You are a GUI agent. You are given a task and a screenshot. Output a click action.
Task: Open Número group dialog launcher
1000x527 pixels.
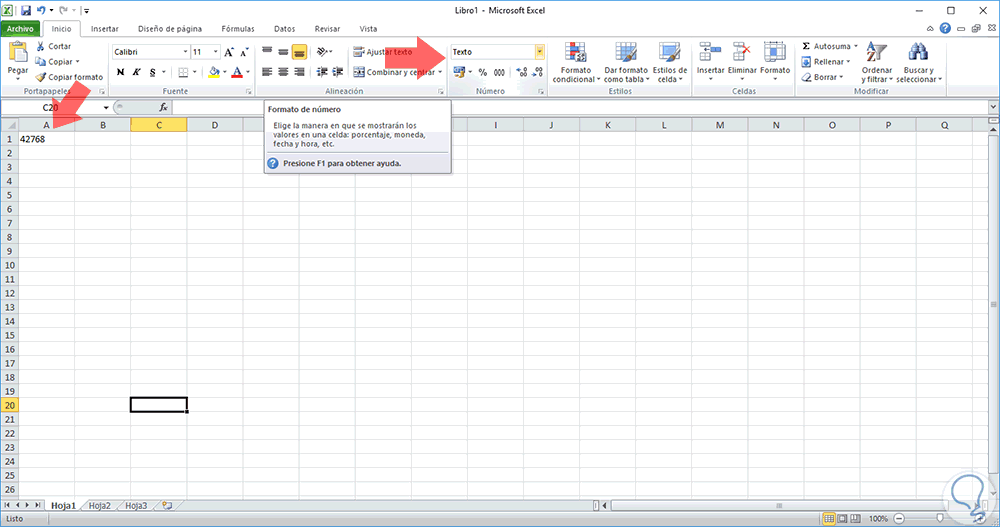(x=541, y=92)
